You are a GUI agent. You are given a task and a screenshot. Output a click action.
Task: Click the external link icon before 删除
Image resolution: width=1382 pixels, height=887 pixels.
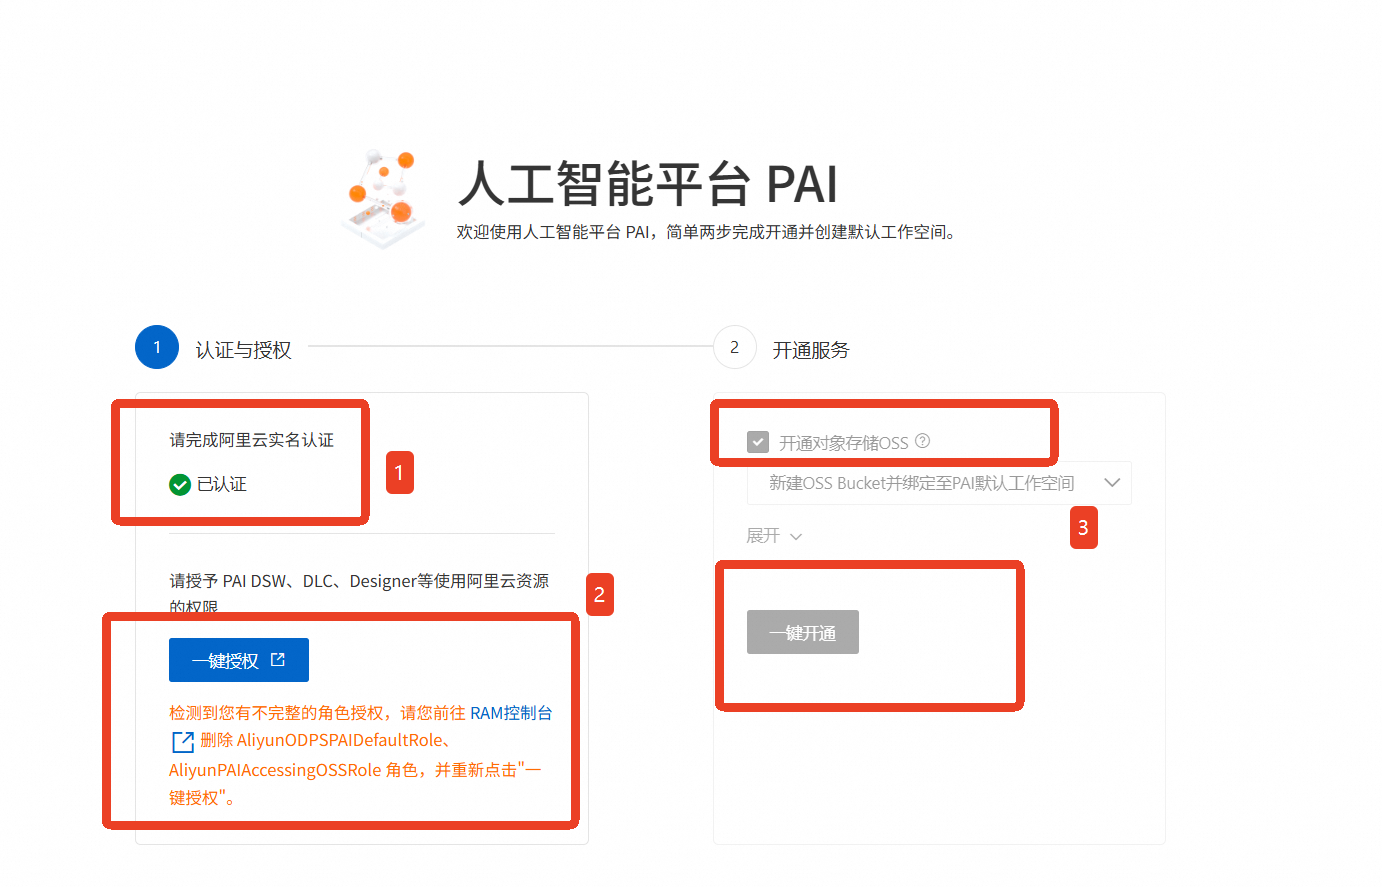(x=183, y=742)
